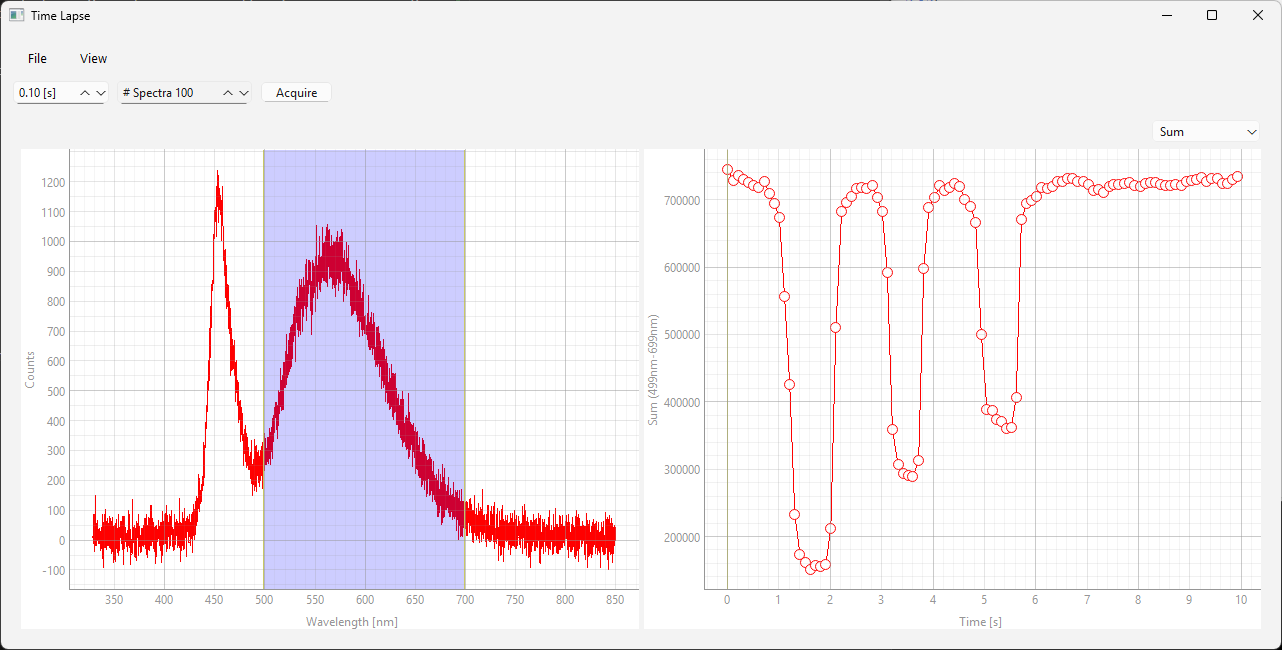Open the File menu
Image resolution: width=1282 pixels, height=650 pixels.
point(37,59)
